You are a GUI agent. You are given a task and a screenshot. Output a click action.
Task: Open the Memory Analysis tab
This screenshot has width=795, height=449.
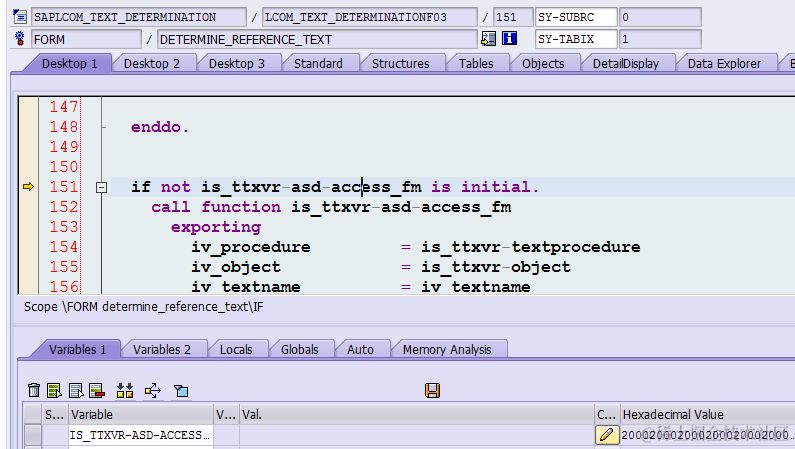tap(447, 349)
